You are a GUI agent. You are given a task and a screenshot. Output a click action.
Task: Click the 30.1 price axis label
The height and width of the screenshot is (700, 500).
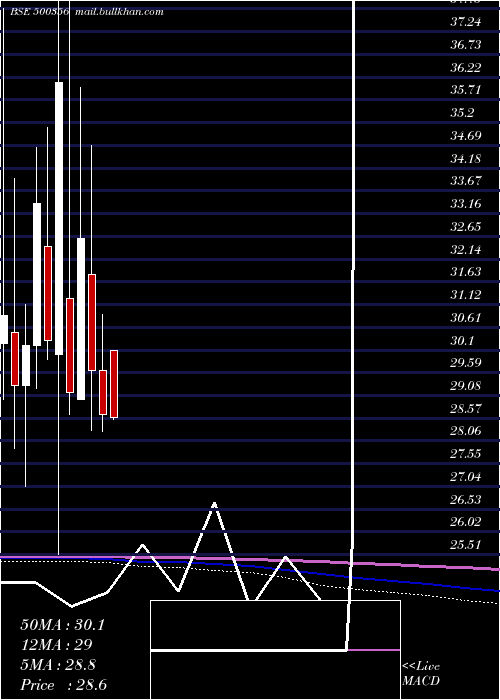click(462, 340)
